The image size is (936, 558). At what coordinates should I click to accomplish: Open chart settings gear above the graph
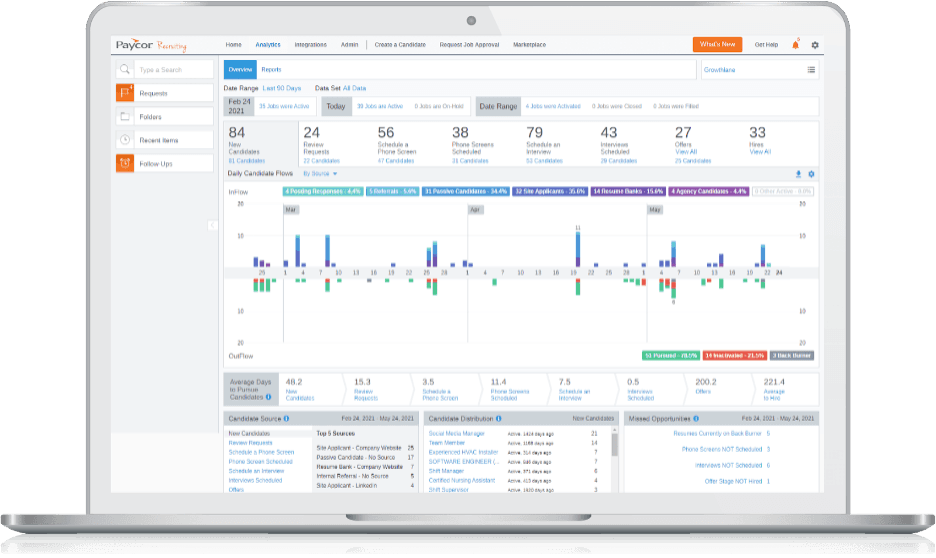[x=811, y=174]
